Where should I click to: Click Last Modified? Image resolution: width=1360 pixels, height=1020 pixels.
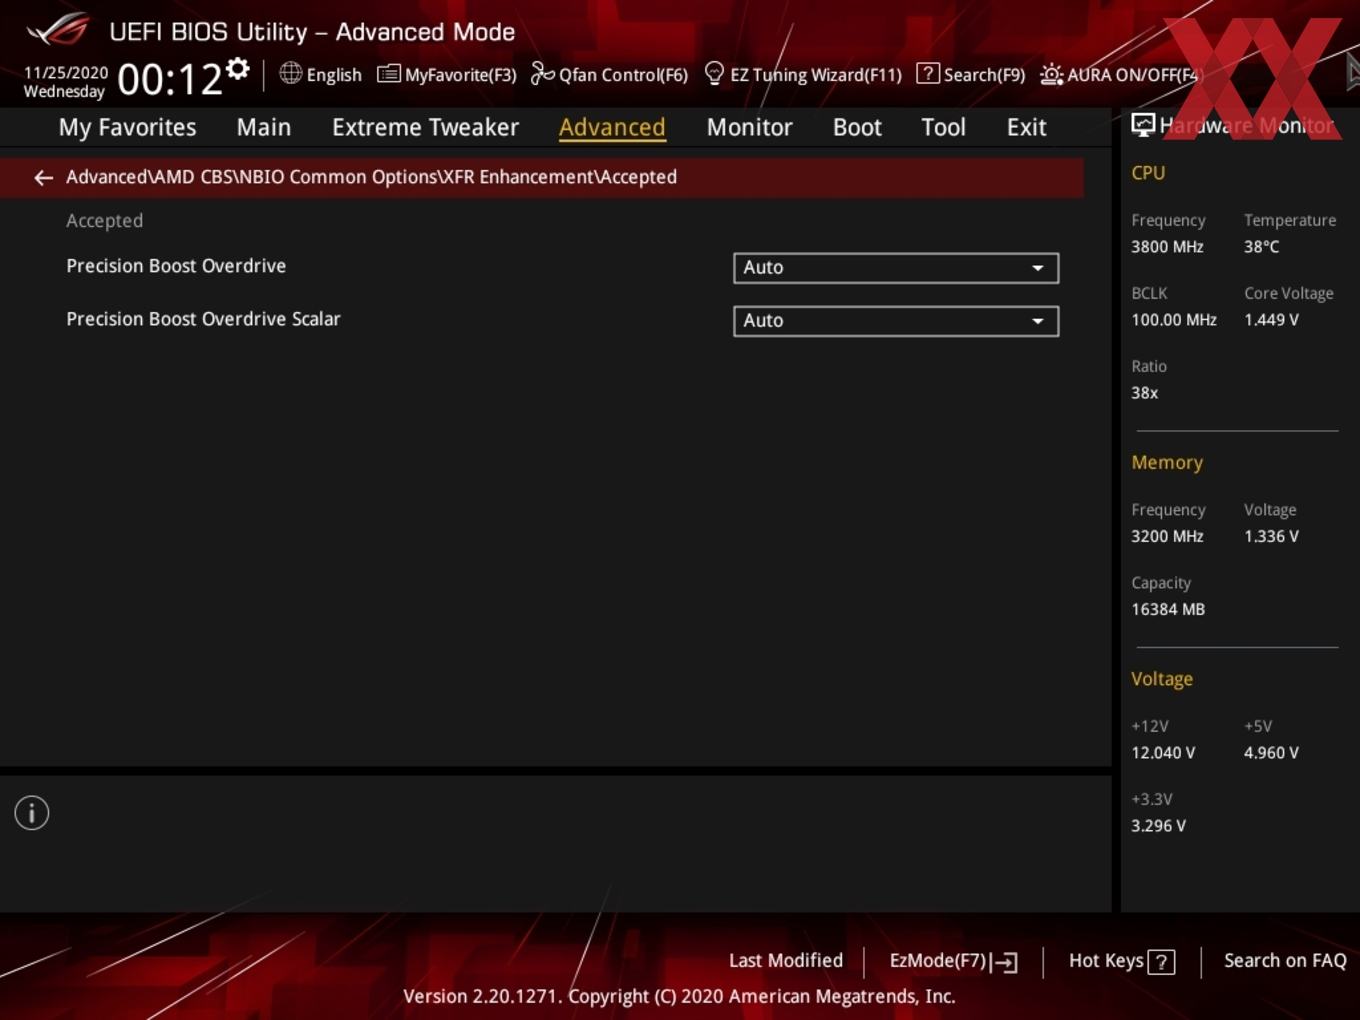[786, 961]
